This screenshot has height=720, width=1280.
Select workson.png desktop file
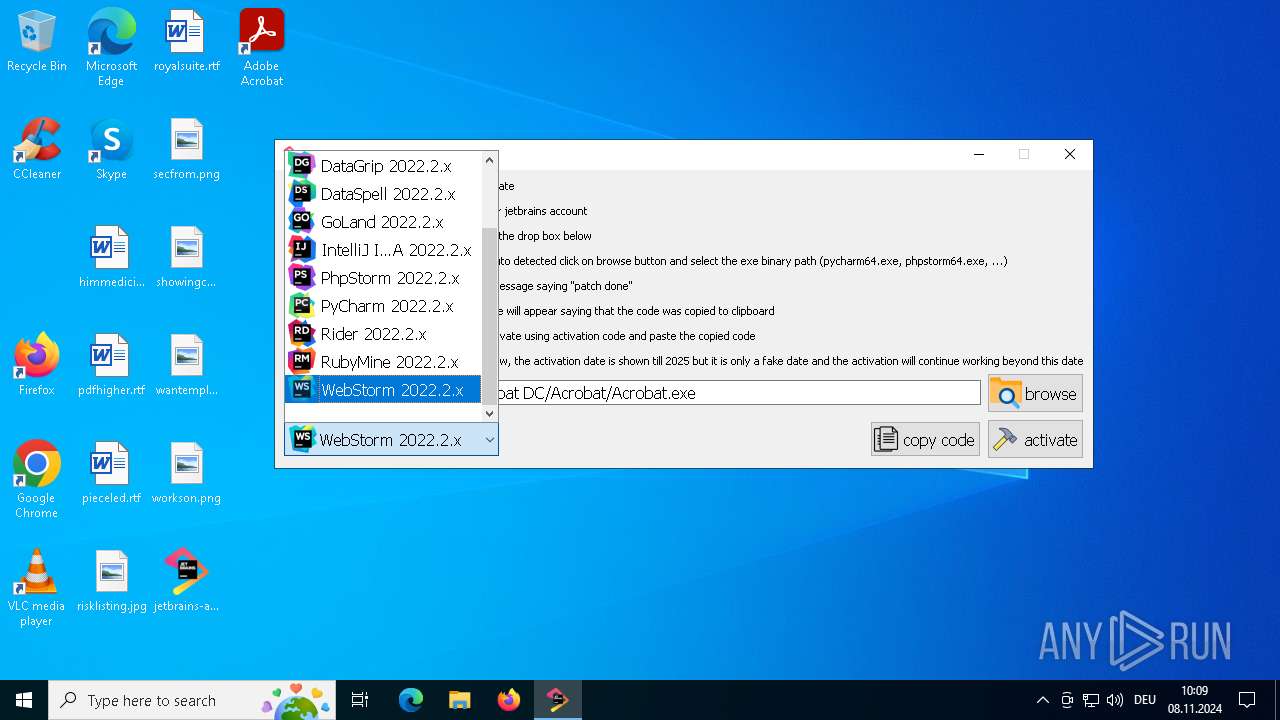pos(187,474)
